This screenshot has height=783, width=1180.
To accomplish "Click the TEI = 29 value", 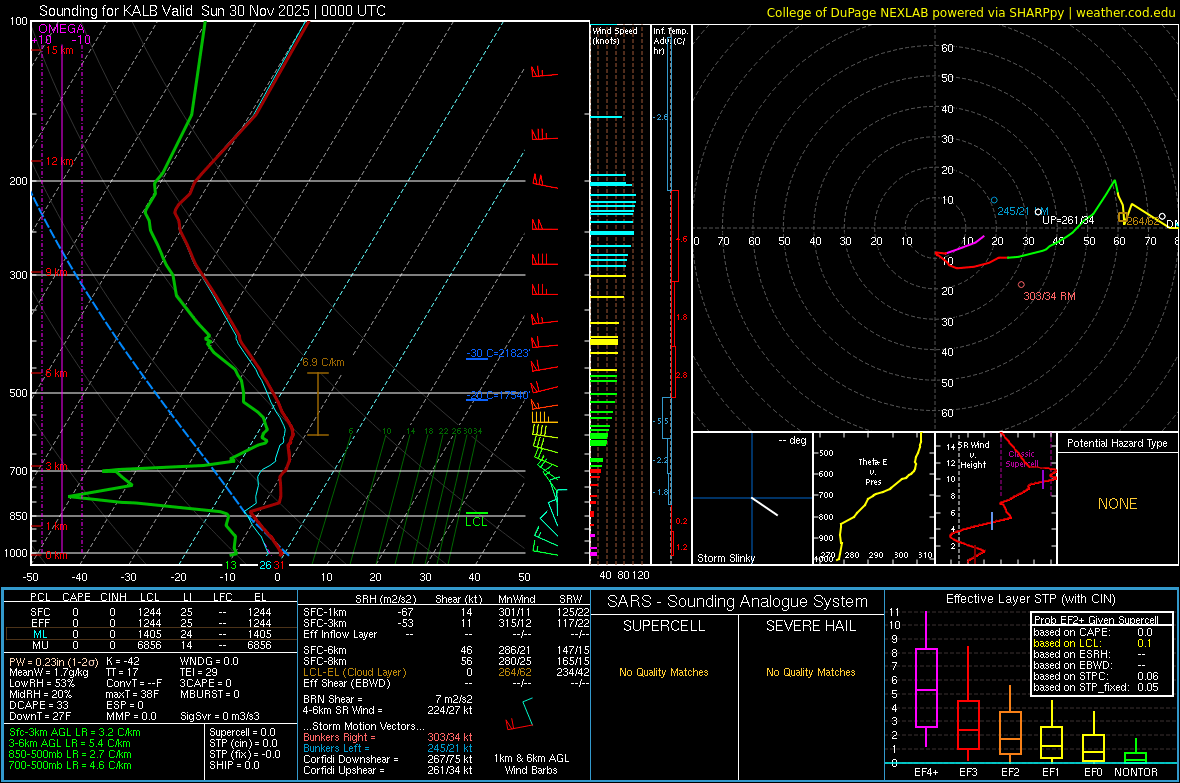I will pos(199,672).
